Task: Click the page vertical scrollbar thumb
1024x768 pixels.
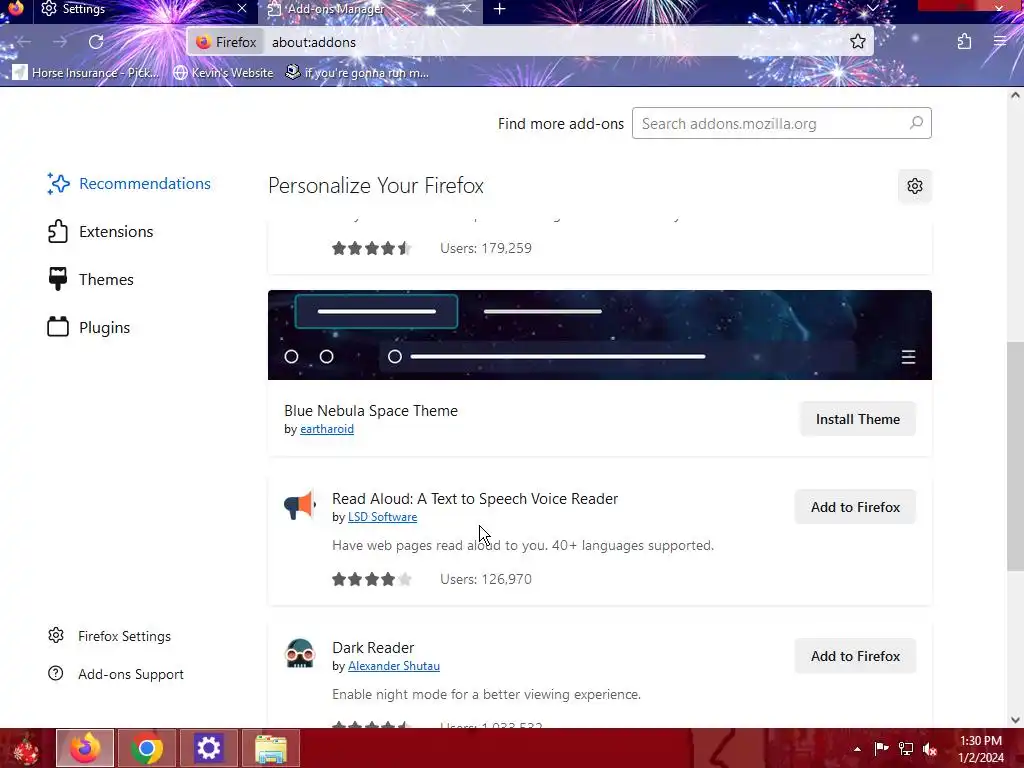Action: tap(1015, 456)
